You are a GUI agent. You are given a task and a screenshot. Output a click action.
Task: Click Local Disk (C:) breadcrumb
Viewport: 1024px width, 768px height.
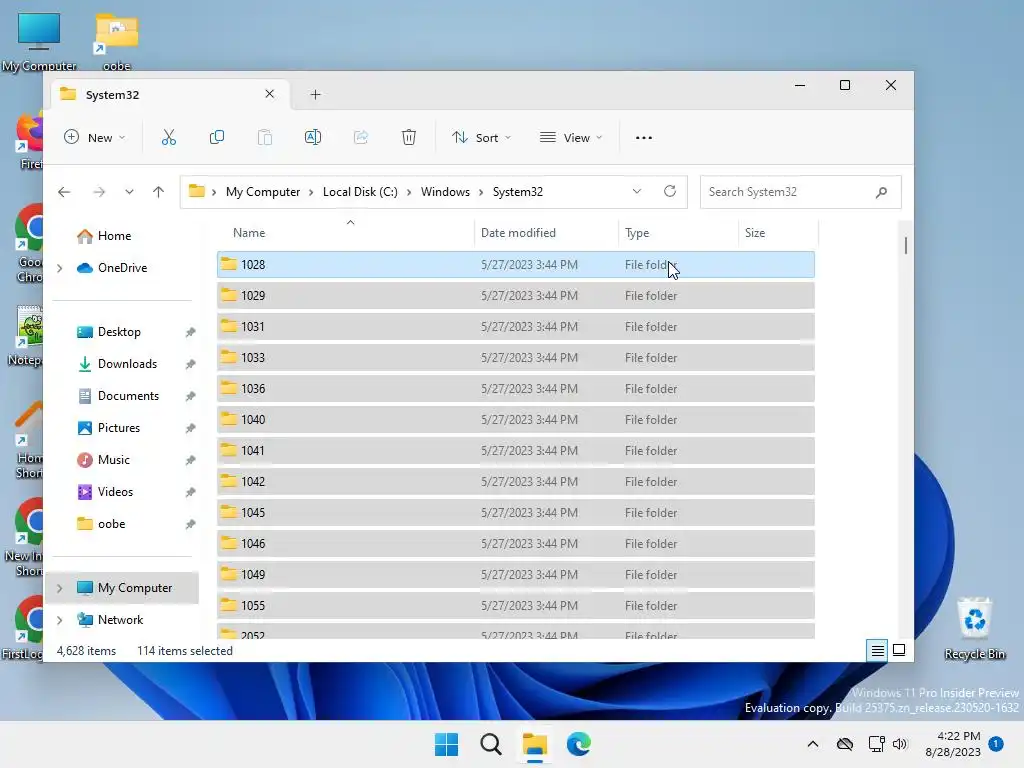click(x=360, y=192)
